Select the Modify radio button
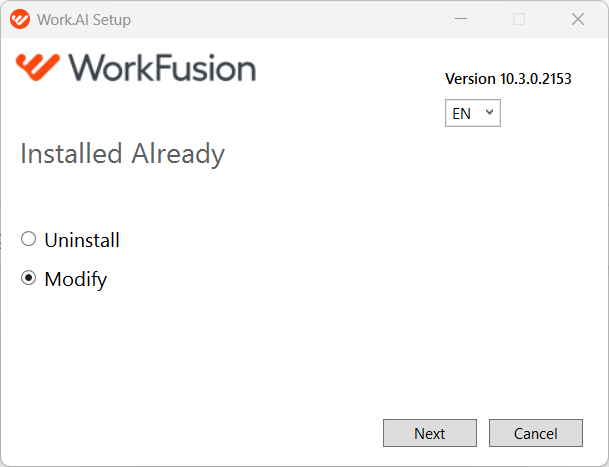609x467 pixels. (x=28, y=278)
